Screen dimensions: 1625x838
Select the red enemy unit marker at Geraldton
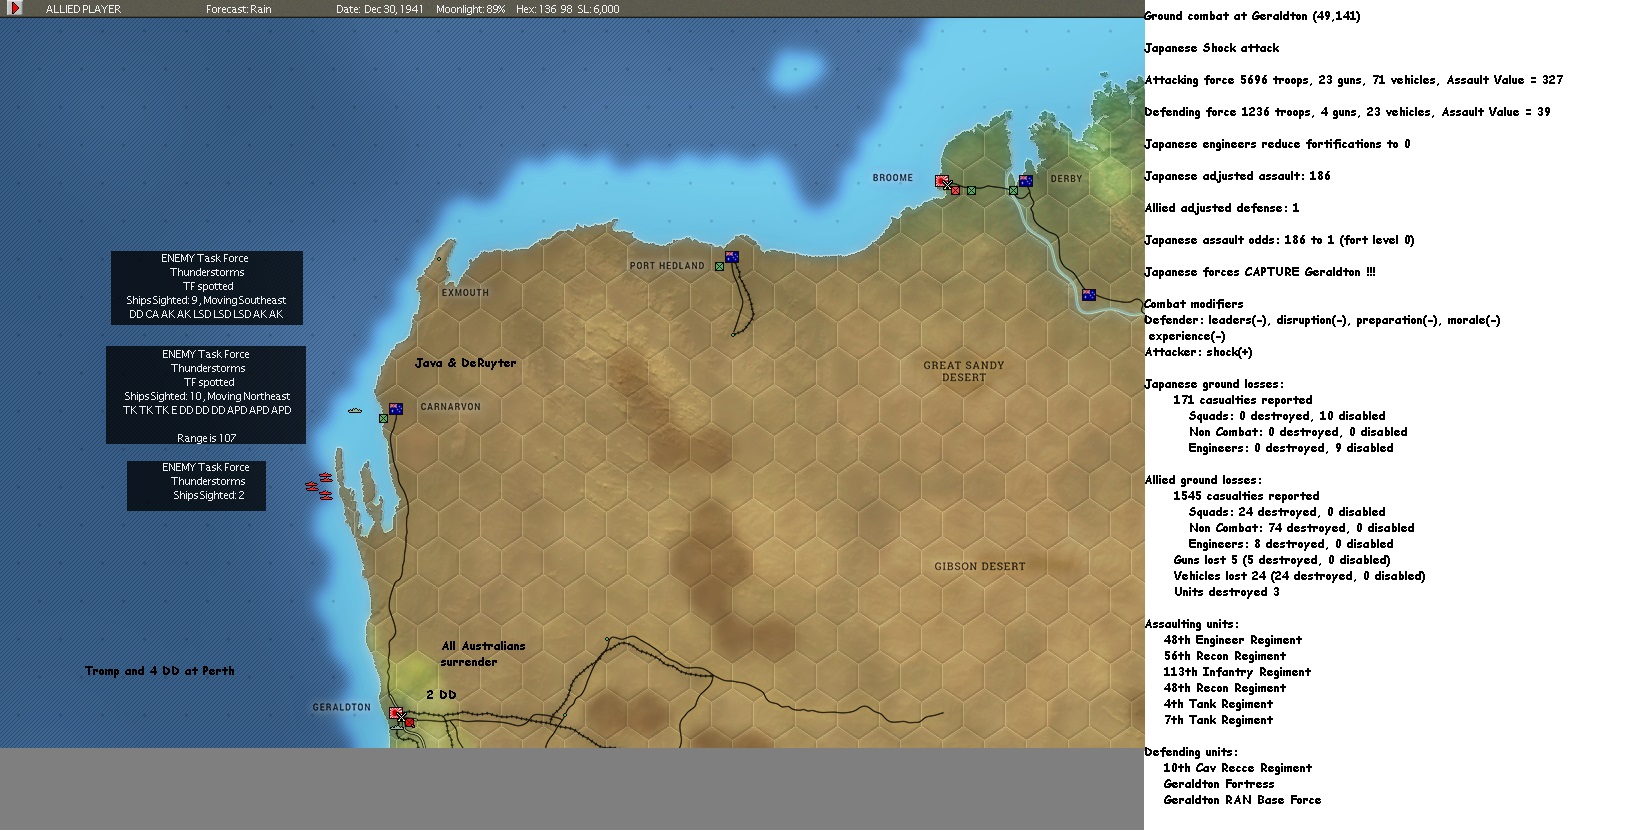coord(409,722)
